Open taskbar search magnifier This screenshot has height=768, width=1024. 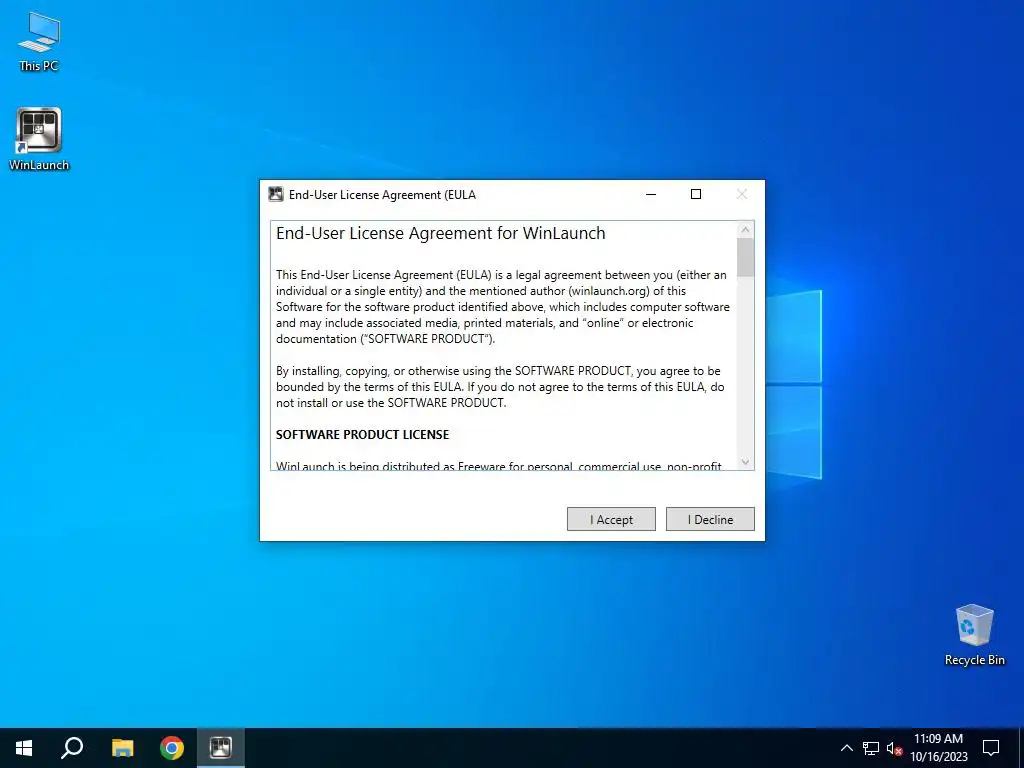72,748
